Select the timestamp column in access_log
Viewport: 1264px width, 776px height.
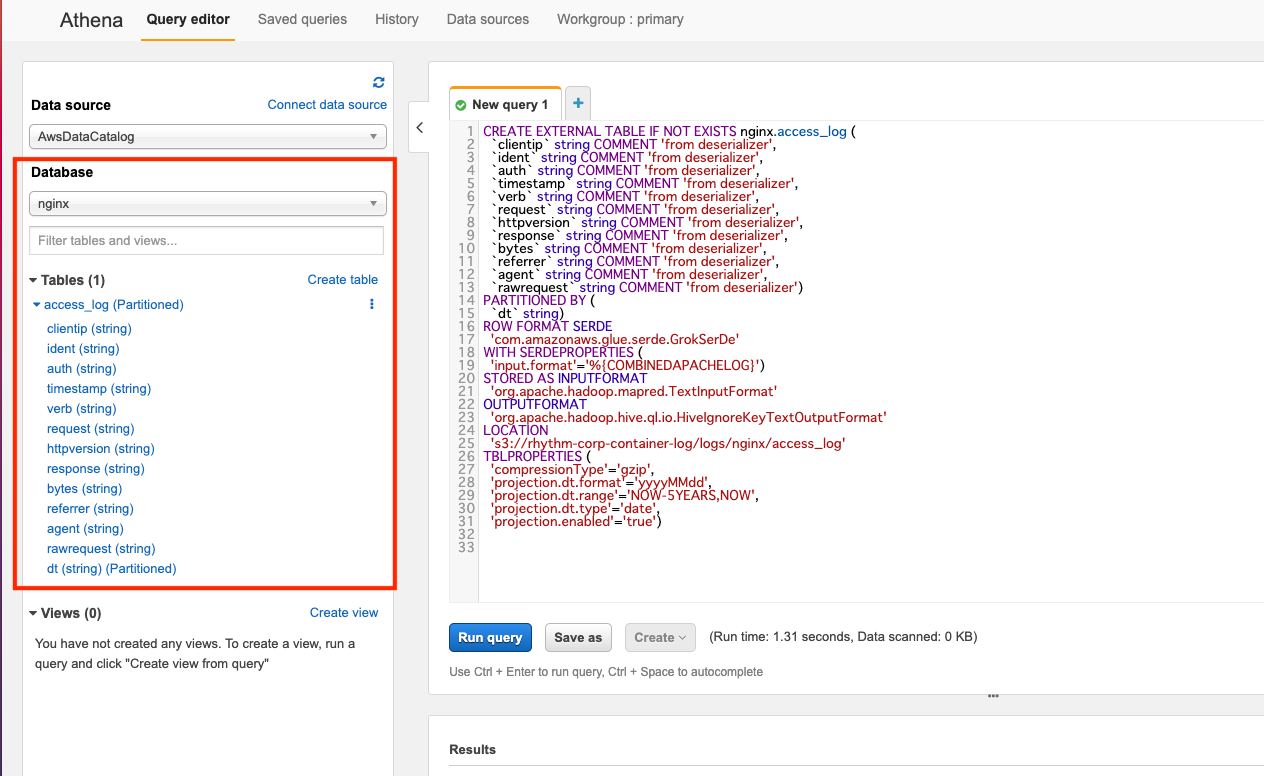(98, 388)
